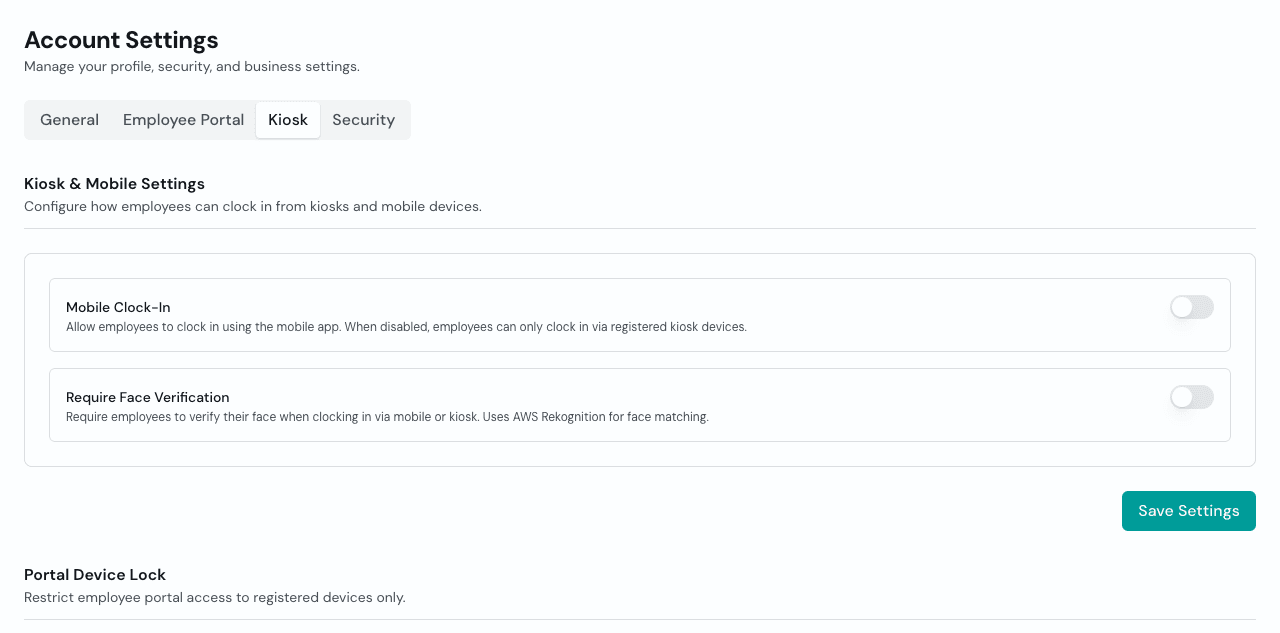The height and width of the screenshot is (633, 1280).
Task: Click the AWS Rekognition description line
Action: click(x=387, y=417)
